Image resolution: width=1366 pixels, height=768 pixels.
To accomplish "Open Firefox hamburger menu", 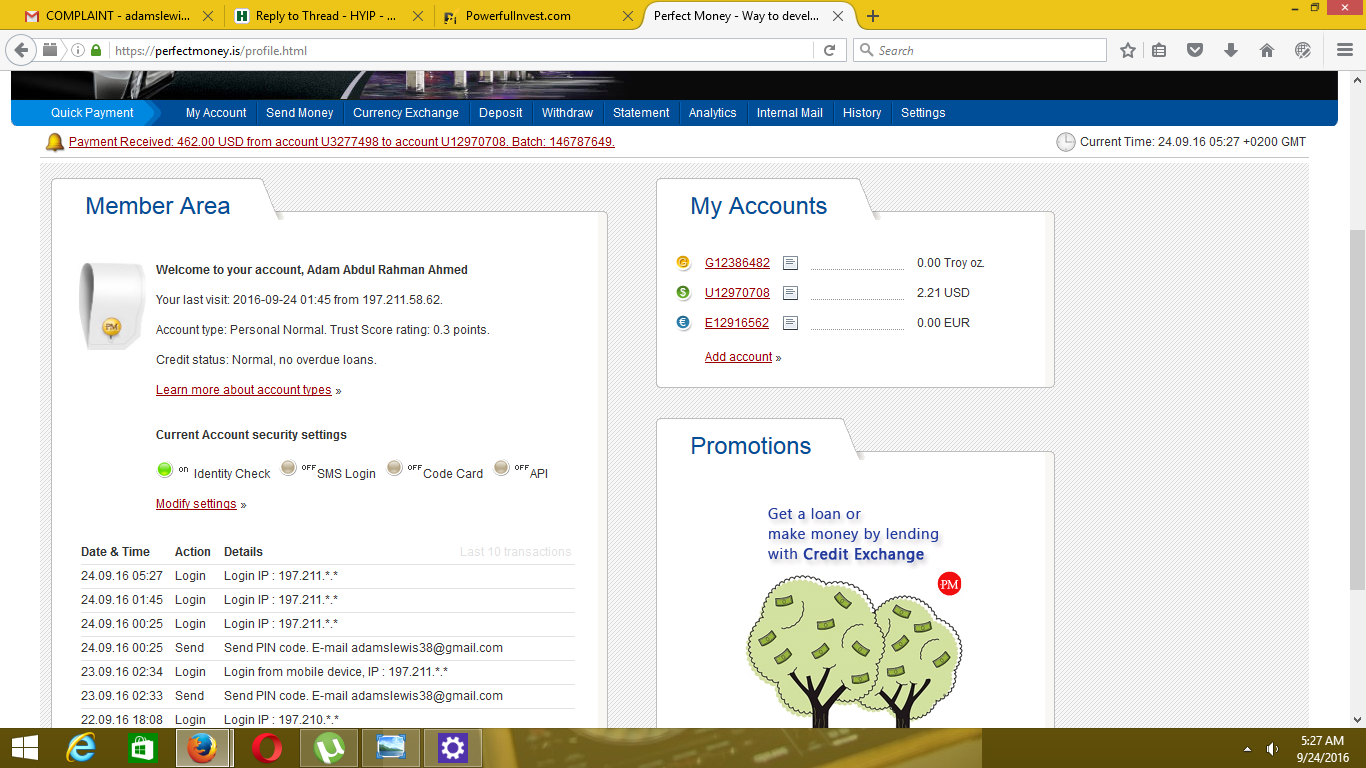I will point(1345,50).
